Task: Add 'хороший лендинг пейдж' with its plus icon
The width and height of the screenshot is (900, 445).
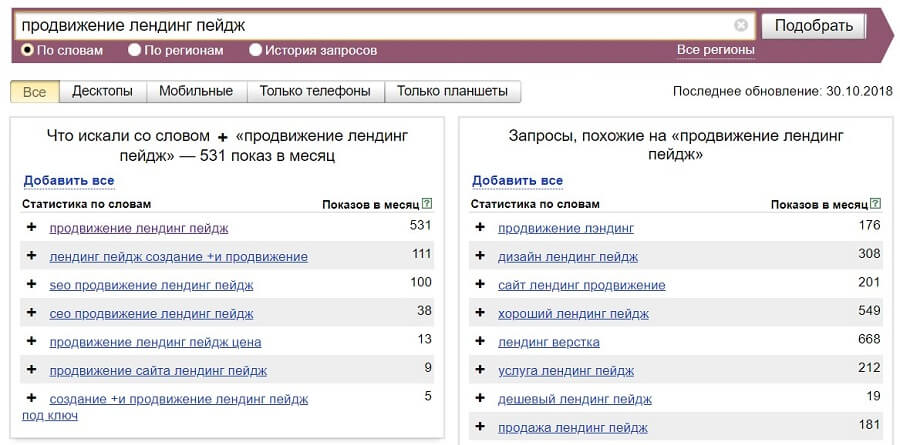Action: coord(480,312)
